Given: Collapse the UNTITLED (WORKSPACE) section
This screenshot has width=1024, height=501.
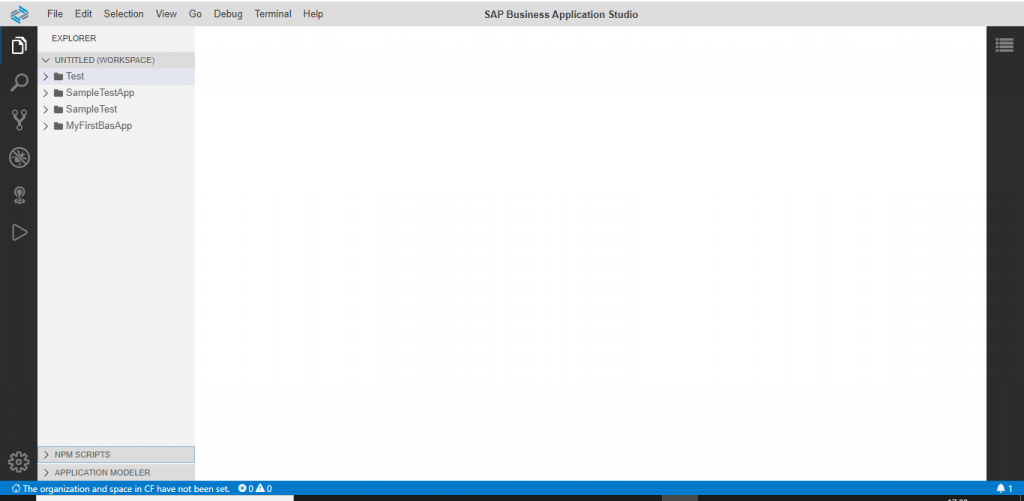Looking at the screenshot, I should click(x=46, y=60).
